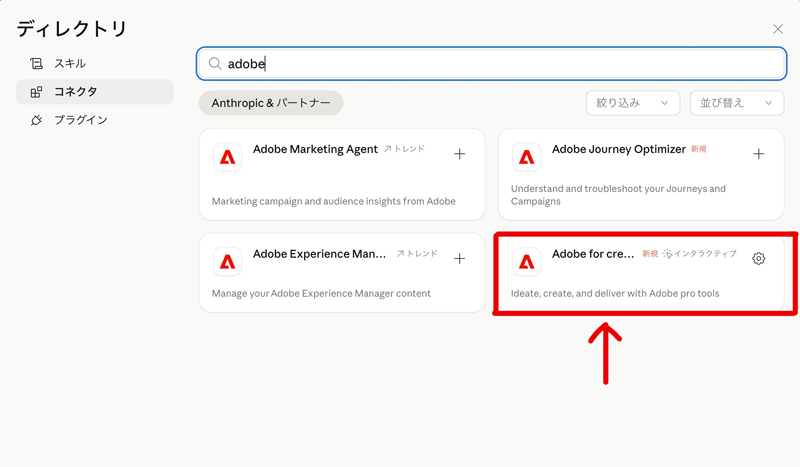Switch to the スキル section
This screenshot has width=800, height=467.
coord(70,64)
